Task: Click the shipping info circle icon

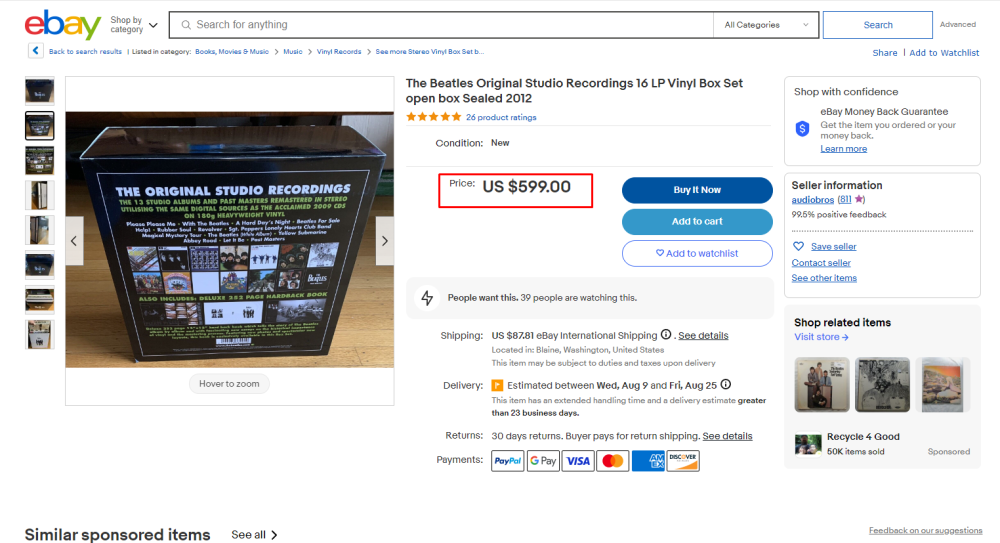Action: [x=666, y=335]
